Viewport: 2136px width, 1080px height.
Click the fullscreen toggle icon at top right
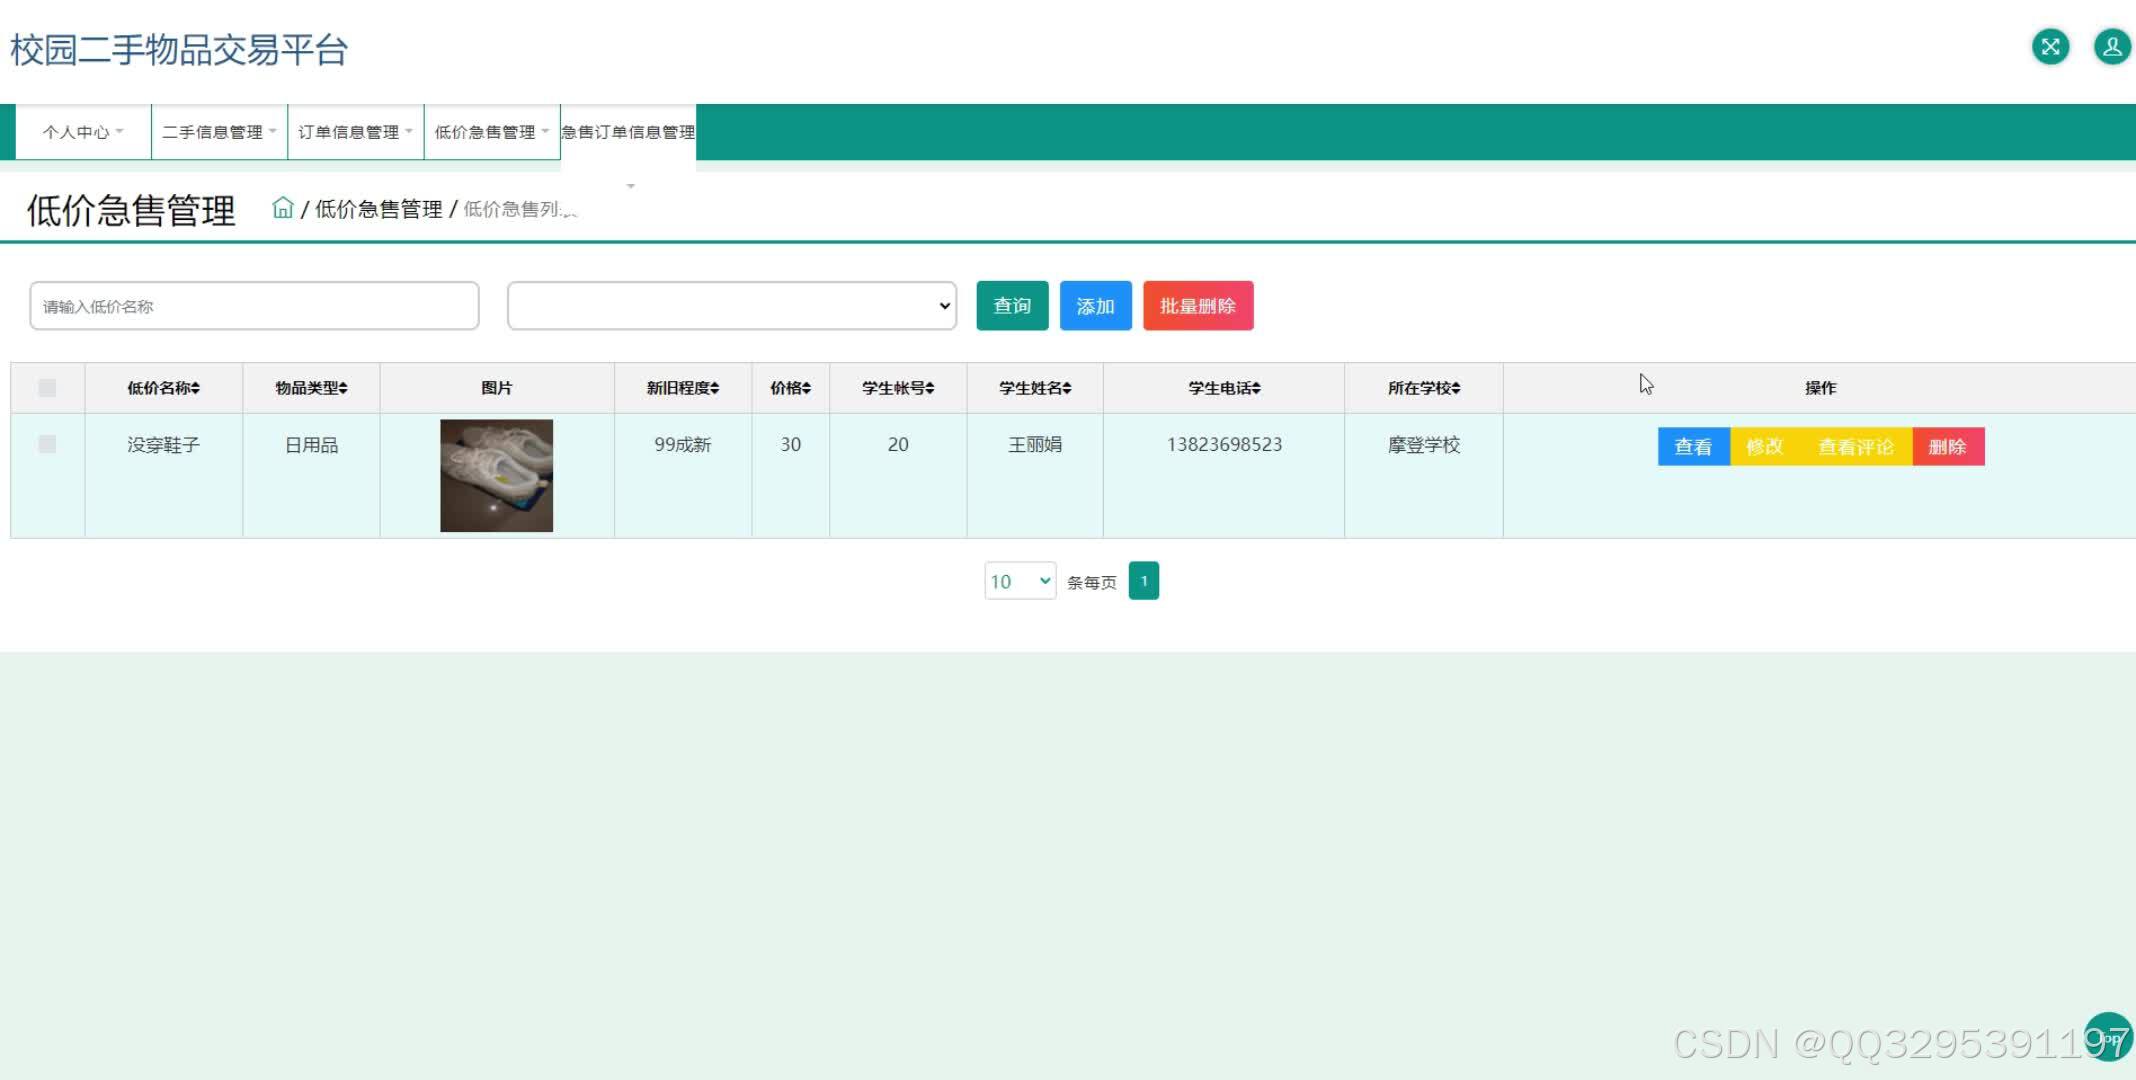coord(2050,47)
